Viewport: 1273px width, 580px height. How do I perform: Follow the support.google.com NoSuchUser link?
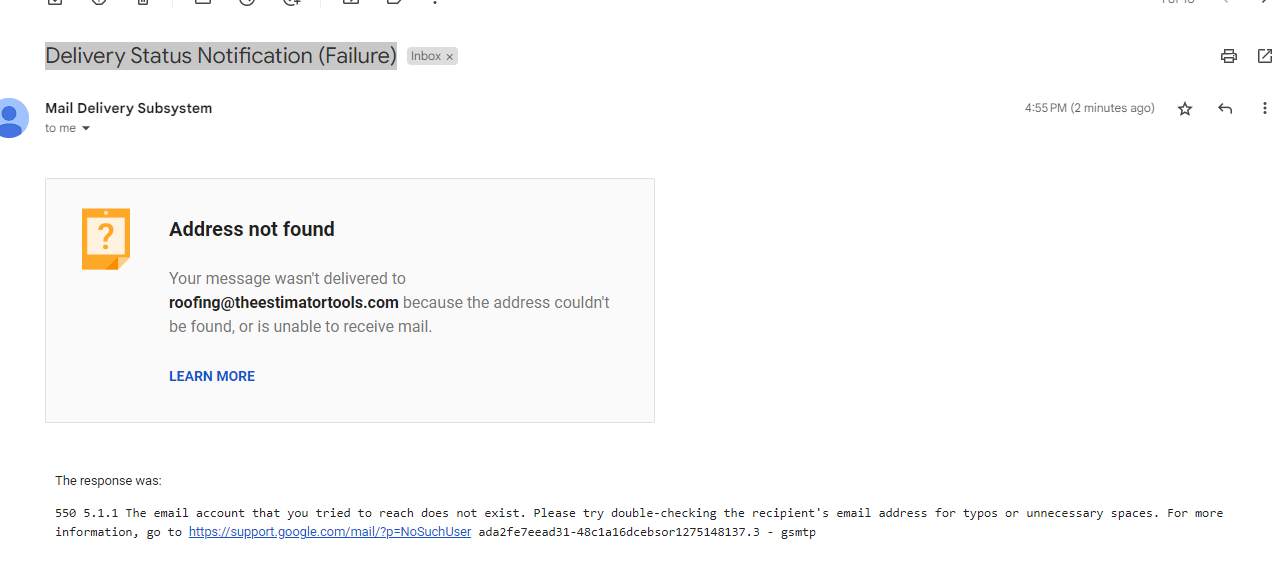329,532
